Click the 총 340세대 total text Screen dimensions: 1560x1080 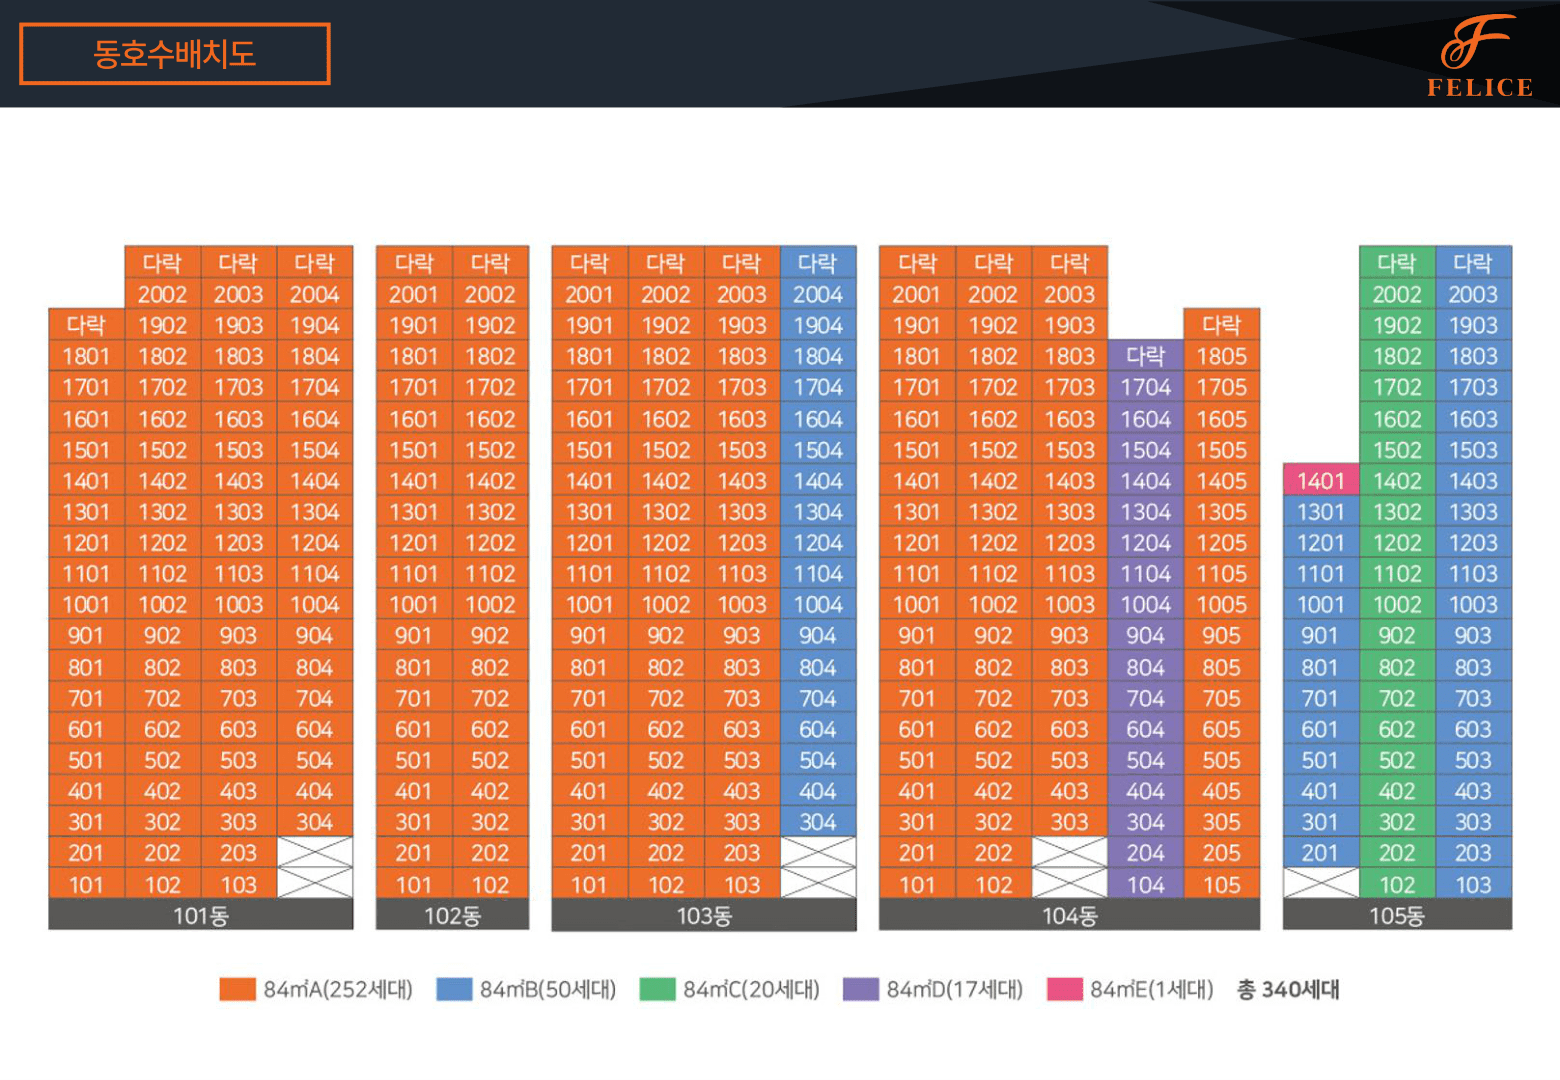click(x=1287, y=989)
